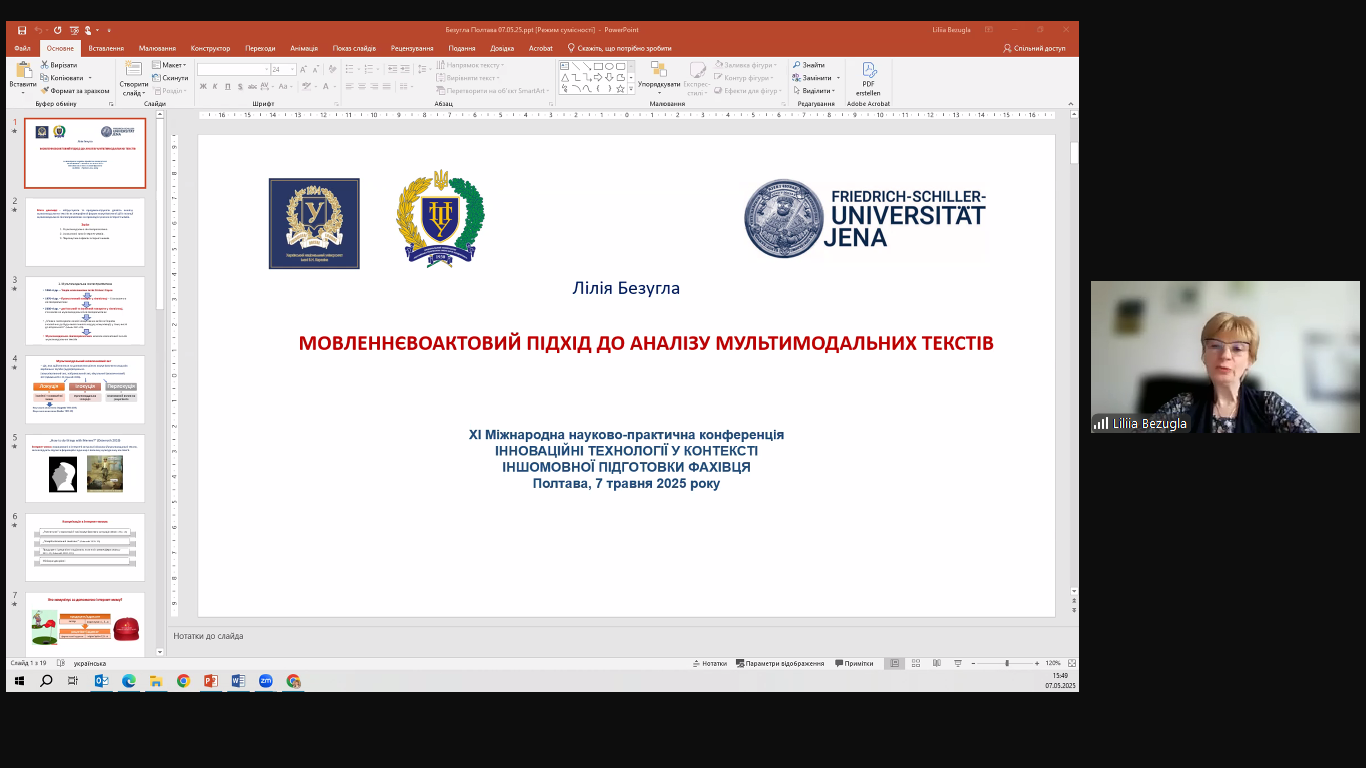
Task: Toggle italic formatting (К)
Action: pyautogui.click(x=215, y=86)
